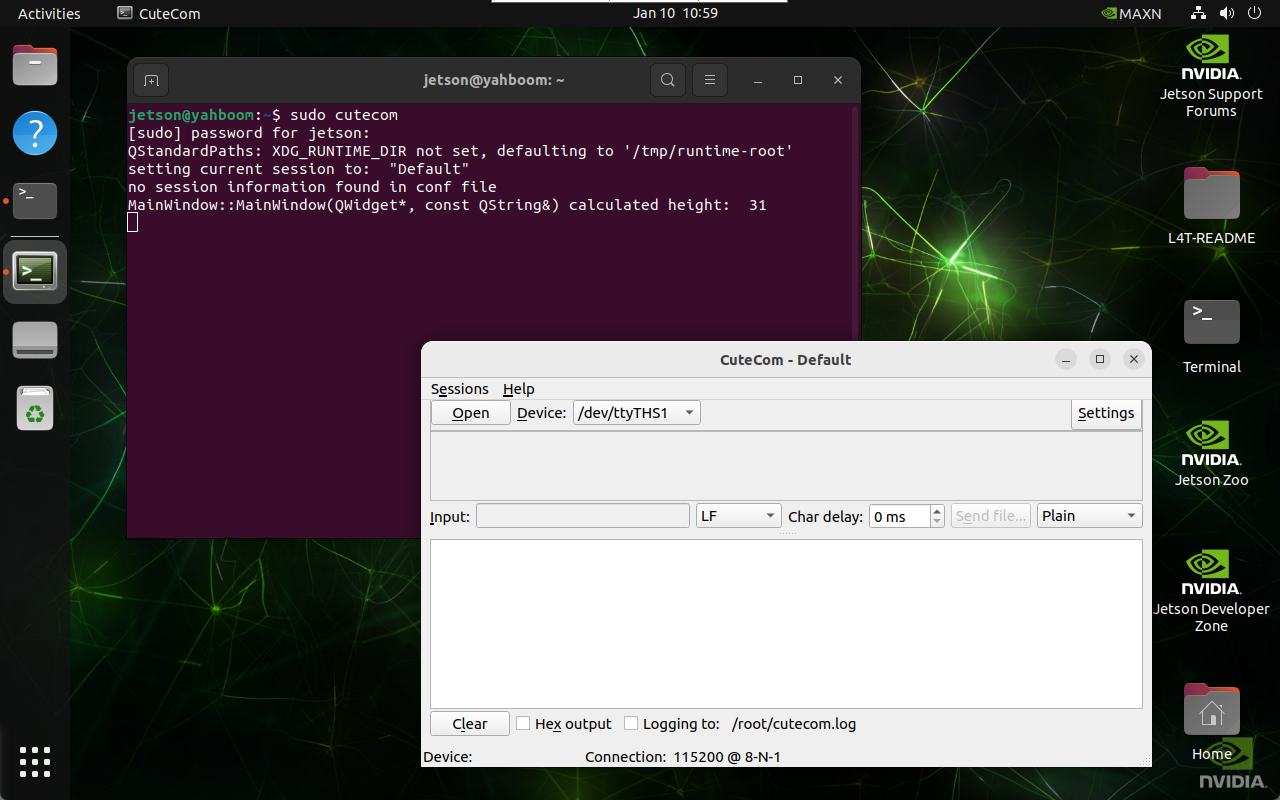Click the terminal title 'jetson@yahboom: ~'
Screen dimensions: 1280x800
click(x=494, y=80)
